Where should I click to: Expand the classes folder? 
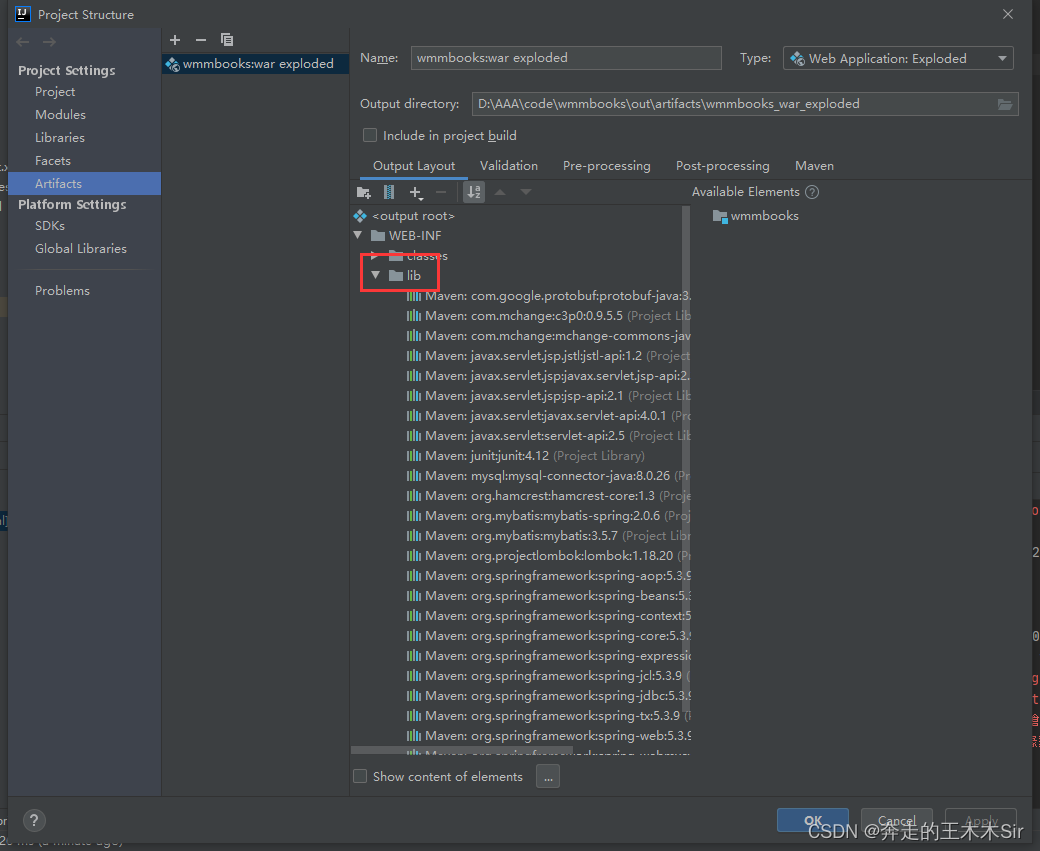point(375,256)
